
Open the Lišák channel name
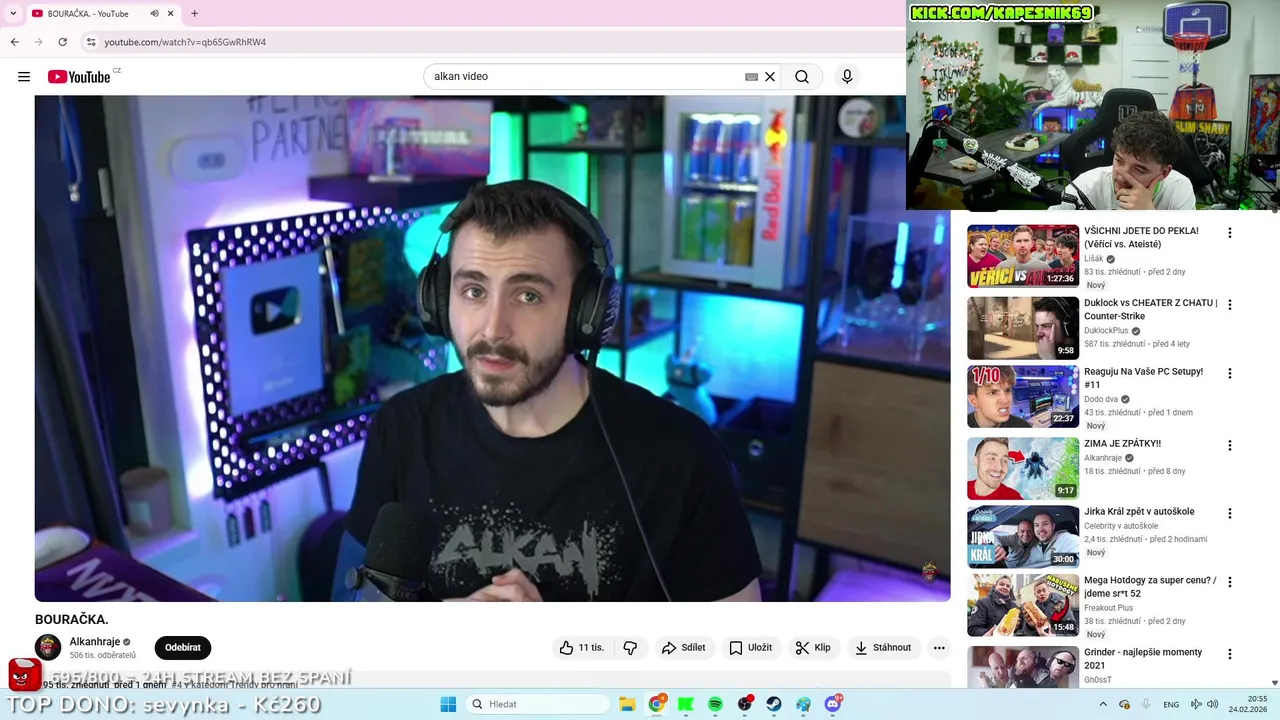(x=1094, y=259)
